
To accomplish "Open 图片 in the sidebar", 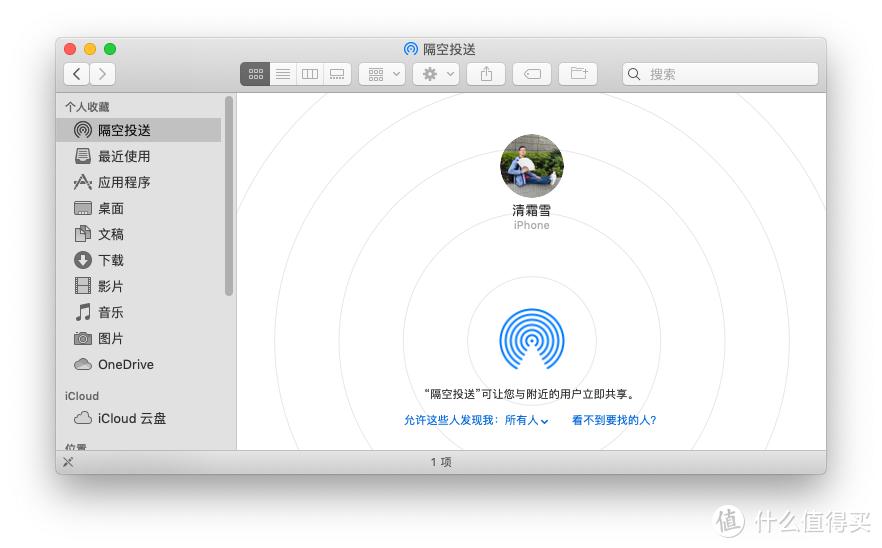I will tap(139, 338).
